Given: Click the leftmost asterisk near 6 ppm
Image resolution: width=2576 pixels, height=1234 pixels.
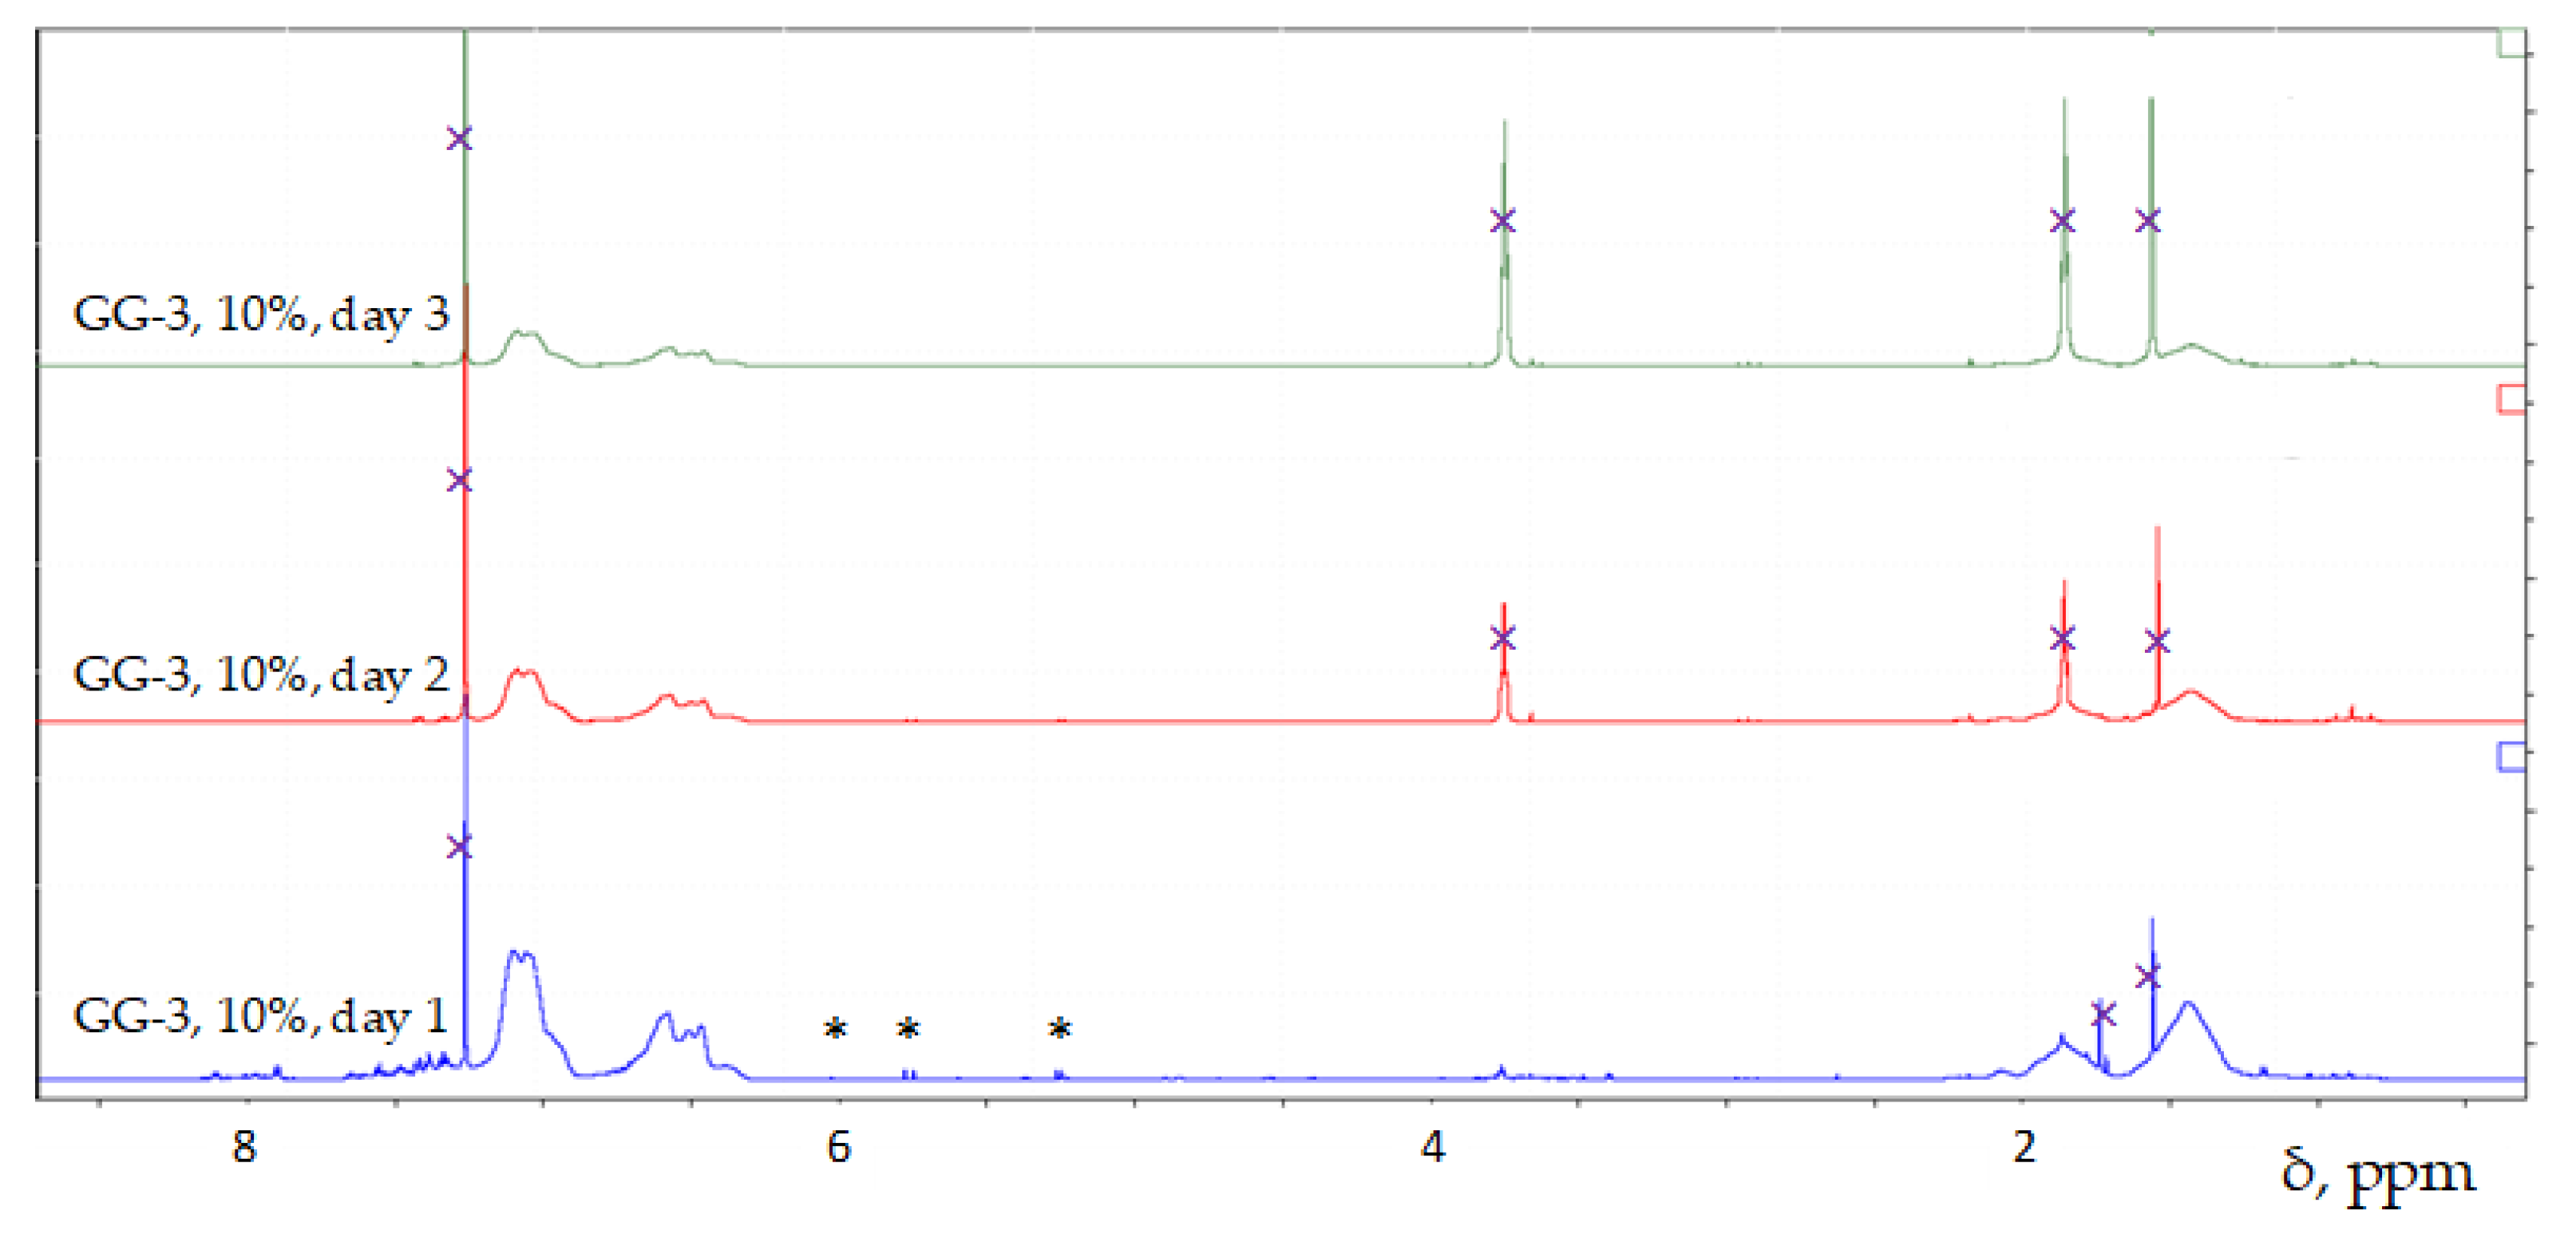Looking at the screenshot, I should [x=835, y=1028].
